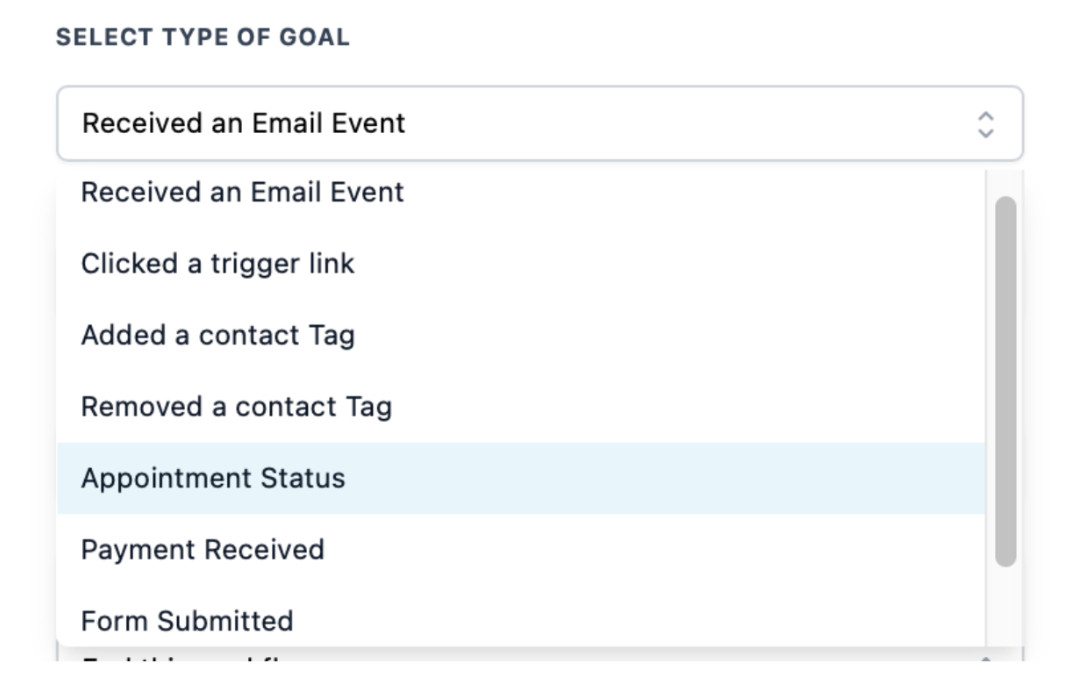Pick Form Submitted from the list
This screenshot has width=1089, height=693.
click(187, 621)
